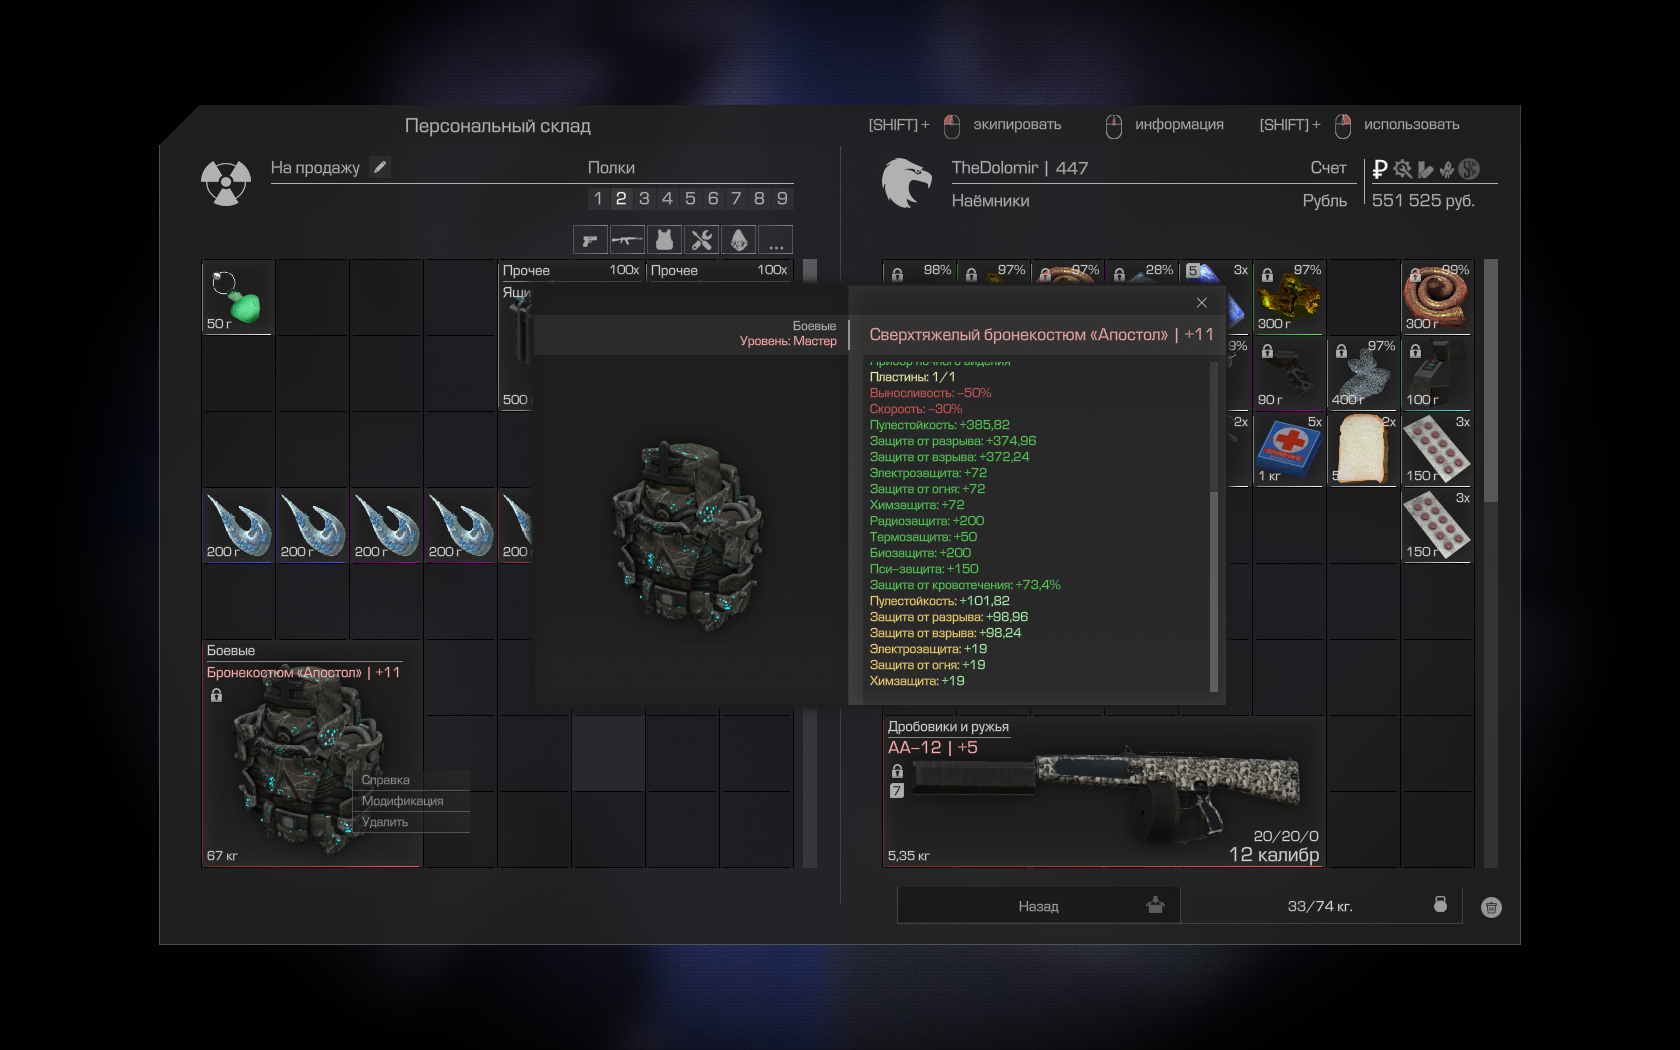Screen dimensions: 1680x1050
Task: Select the first-aid kit item 1 кг
Action: (x=1289, y=449)
